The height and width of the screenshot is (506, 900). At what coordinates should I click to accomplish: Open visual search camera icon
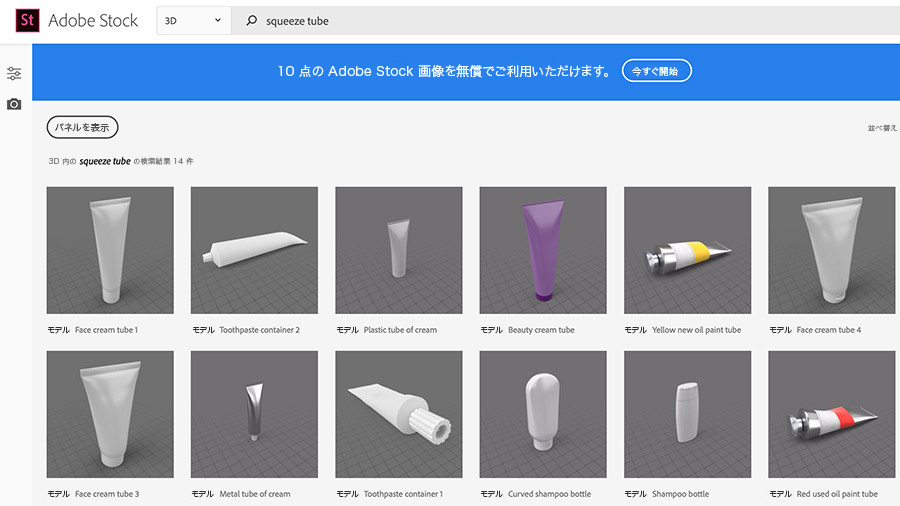(14, 104)
